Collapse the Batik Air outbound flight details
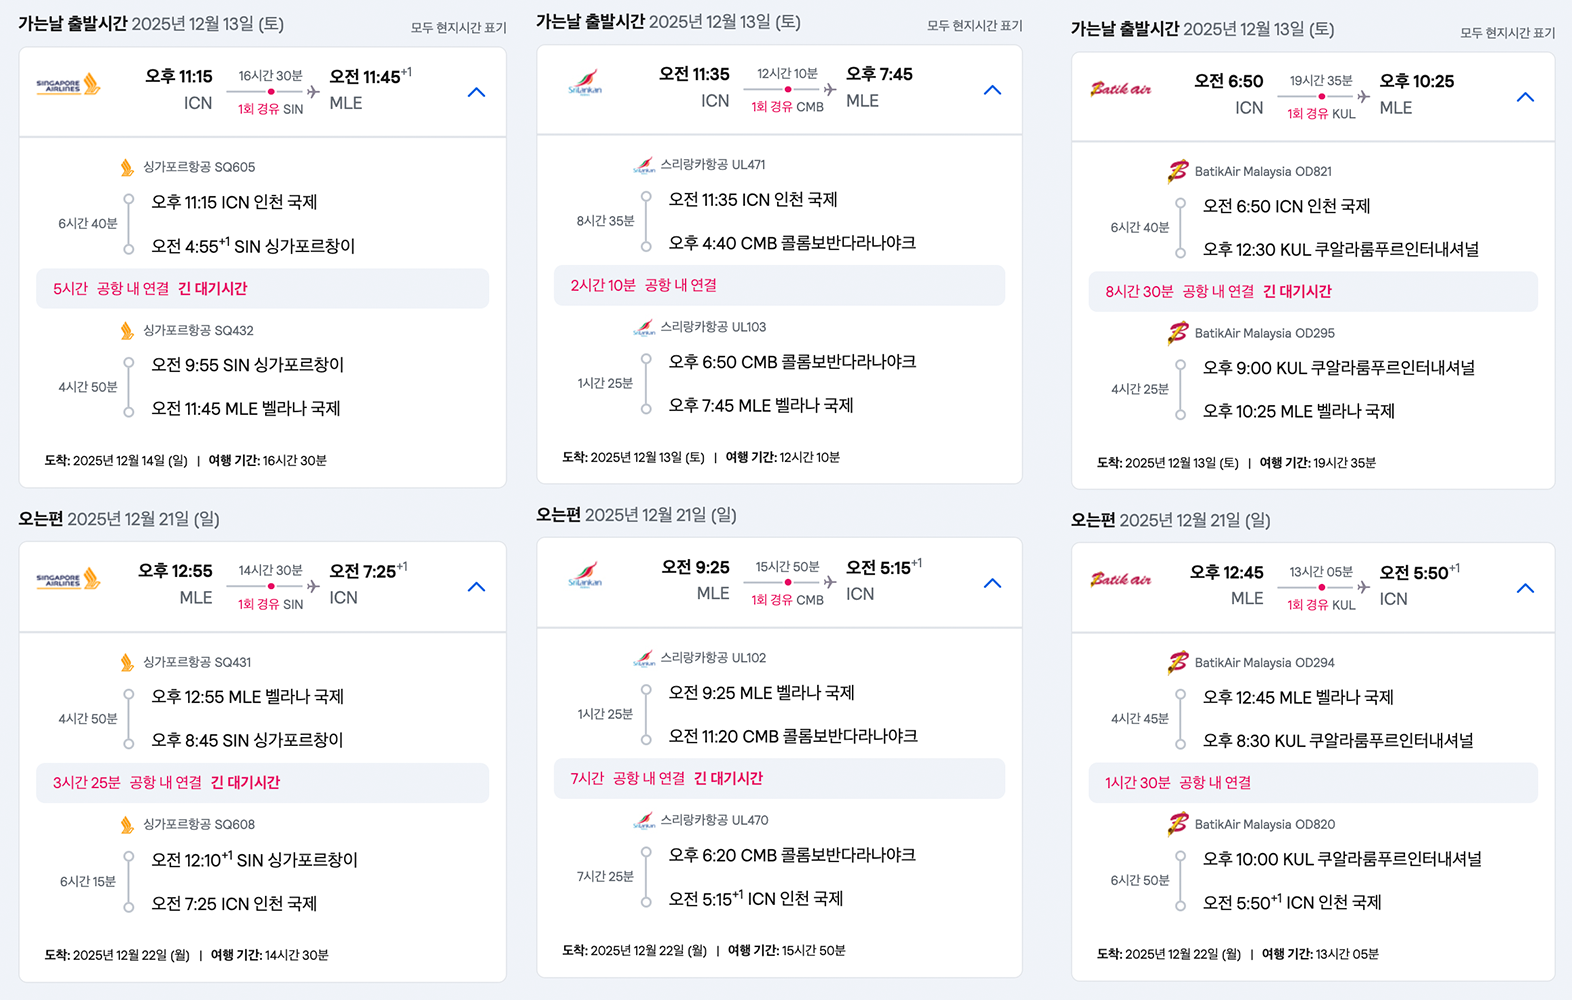 [x=1525, y=97]
